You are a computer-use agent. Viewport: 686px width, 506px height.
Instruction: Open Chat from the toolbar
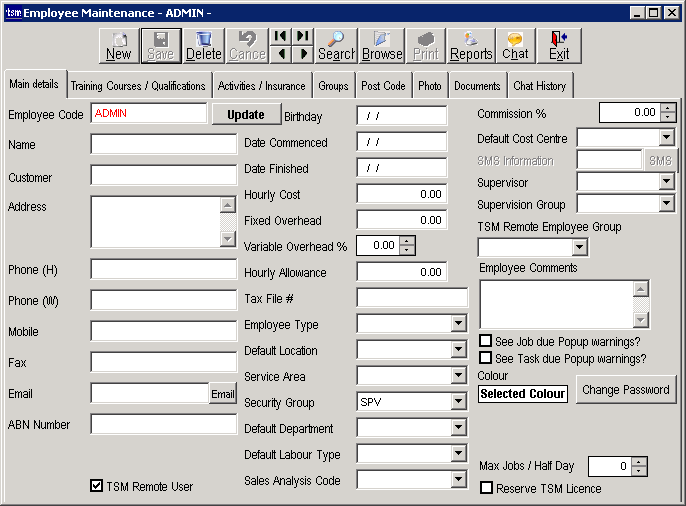pyautogui.click(x=515, y=45)
